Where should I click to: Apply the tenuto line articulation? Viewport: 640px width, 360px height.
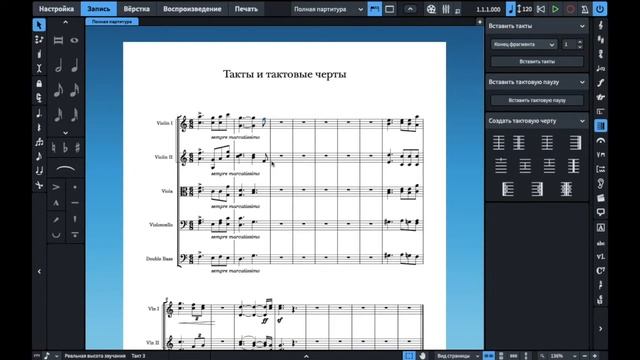pos(75,203)
